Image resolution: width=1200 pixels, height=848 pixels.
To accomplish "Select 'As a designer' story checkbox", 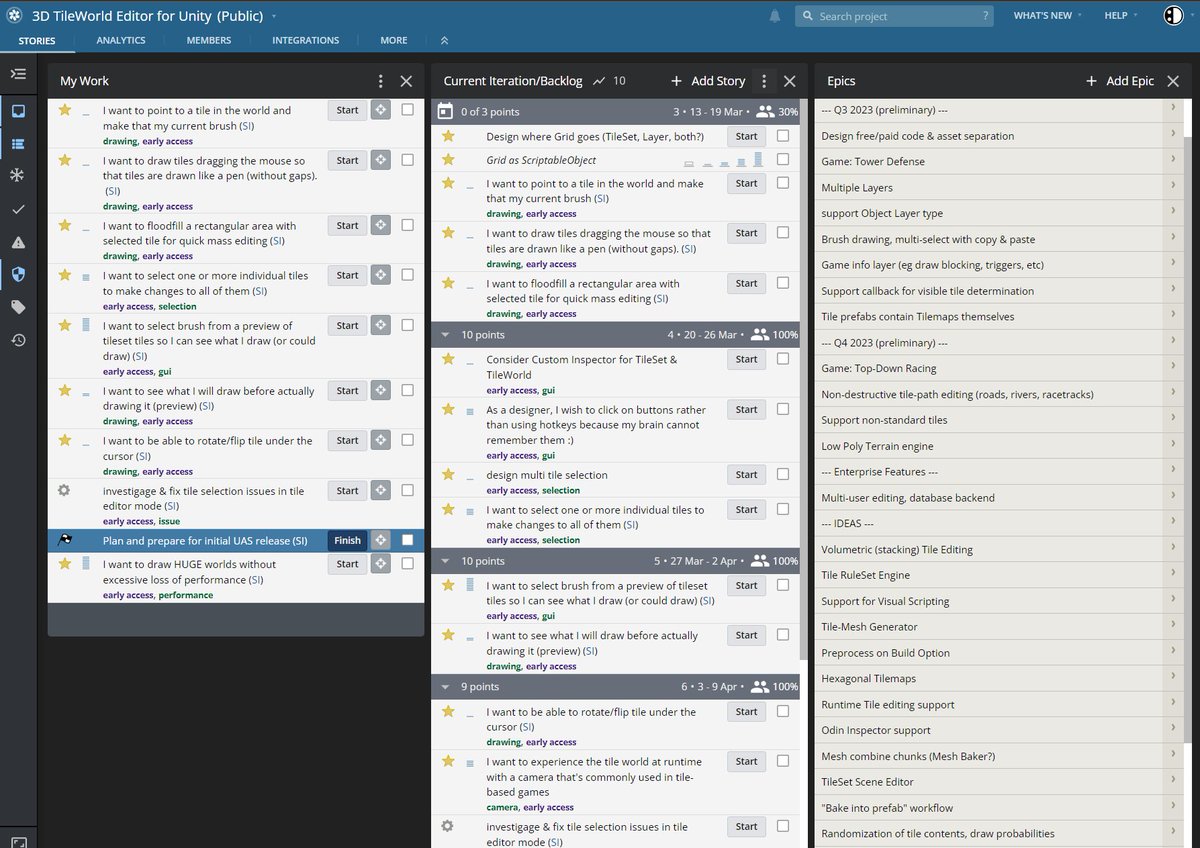I will [783, 409].
